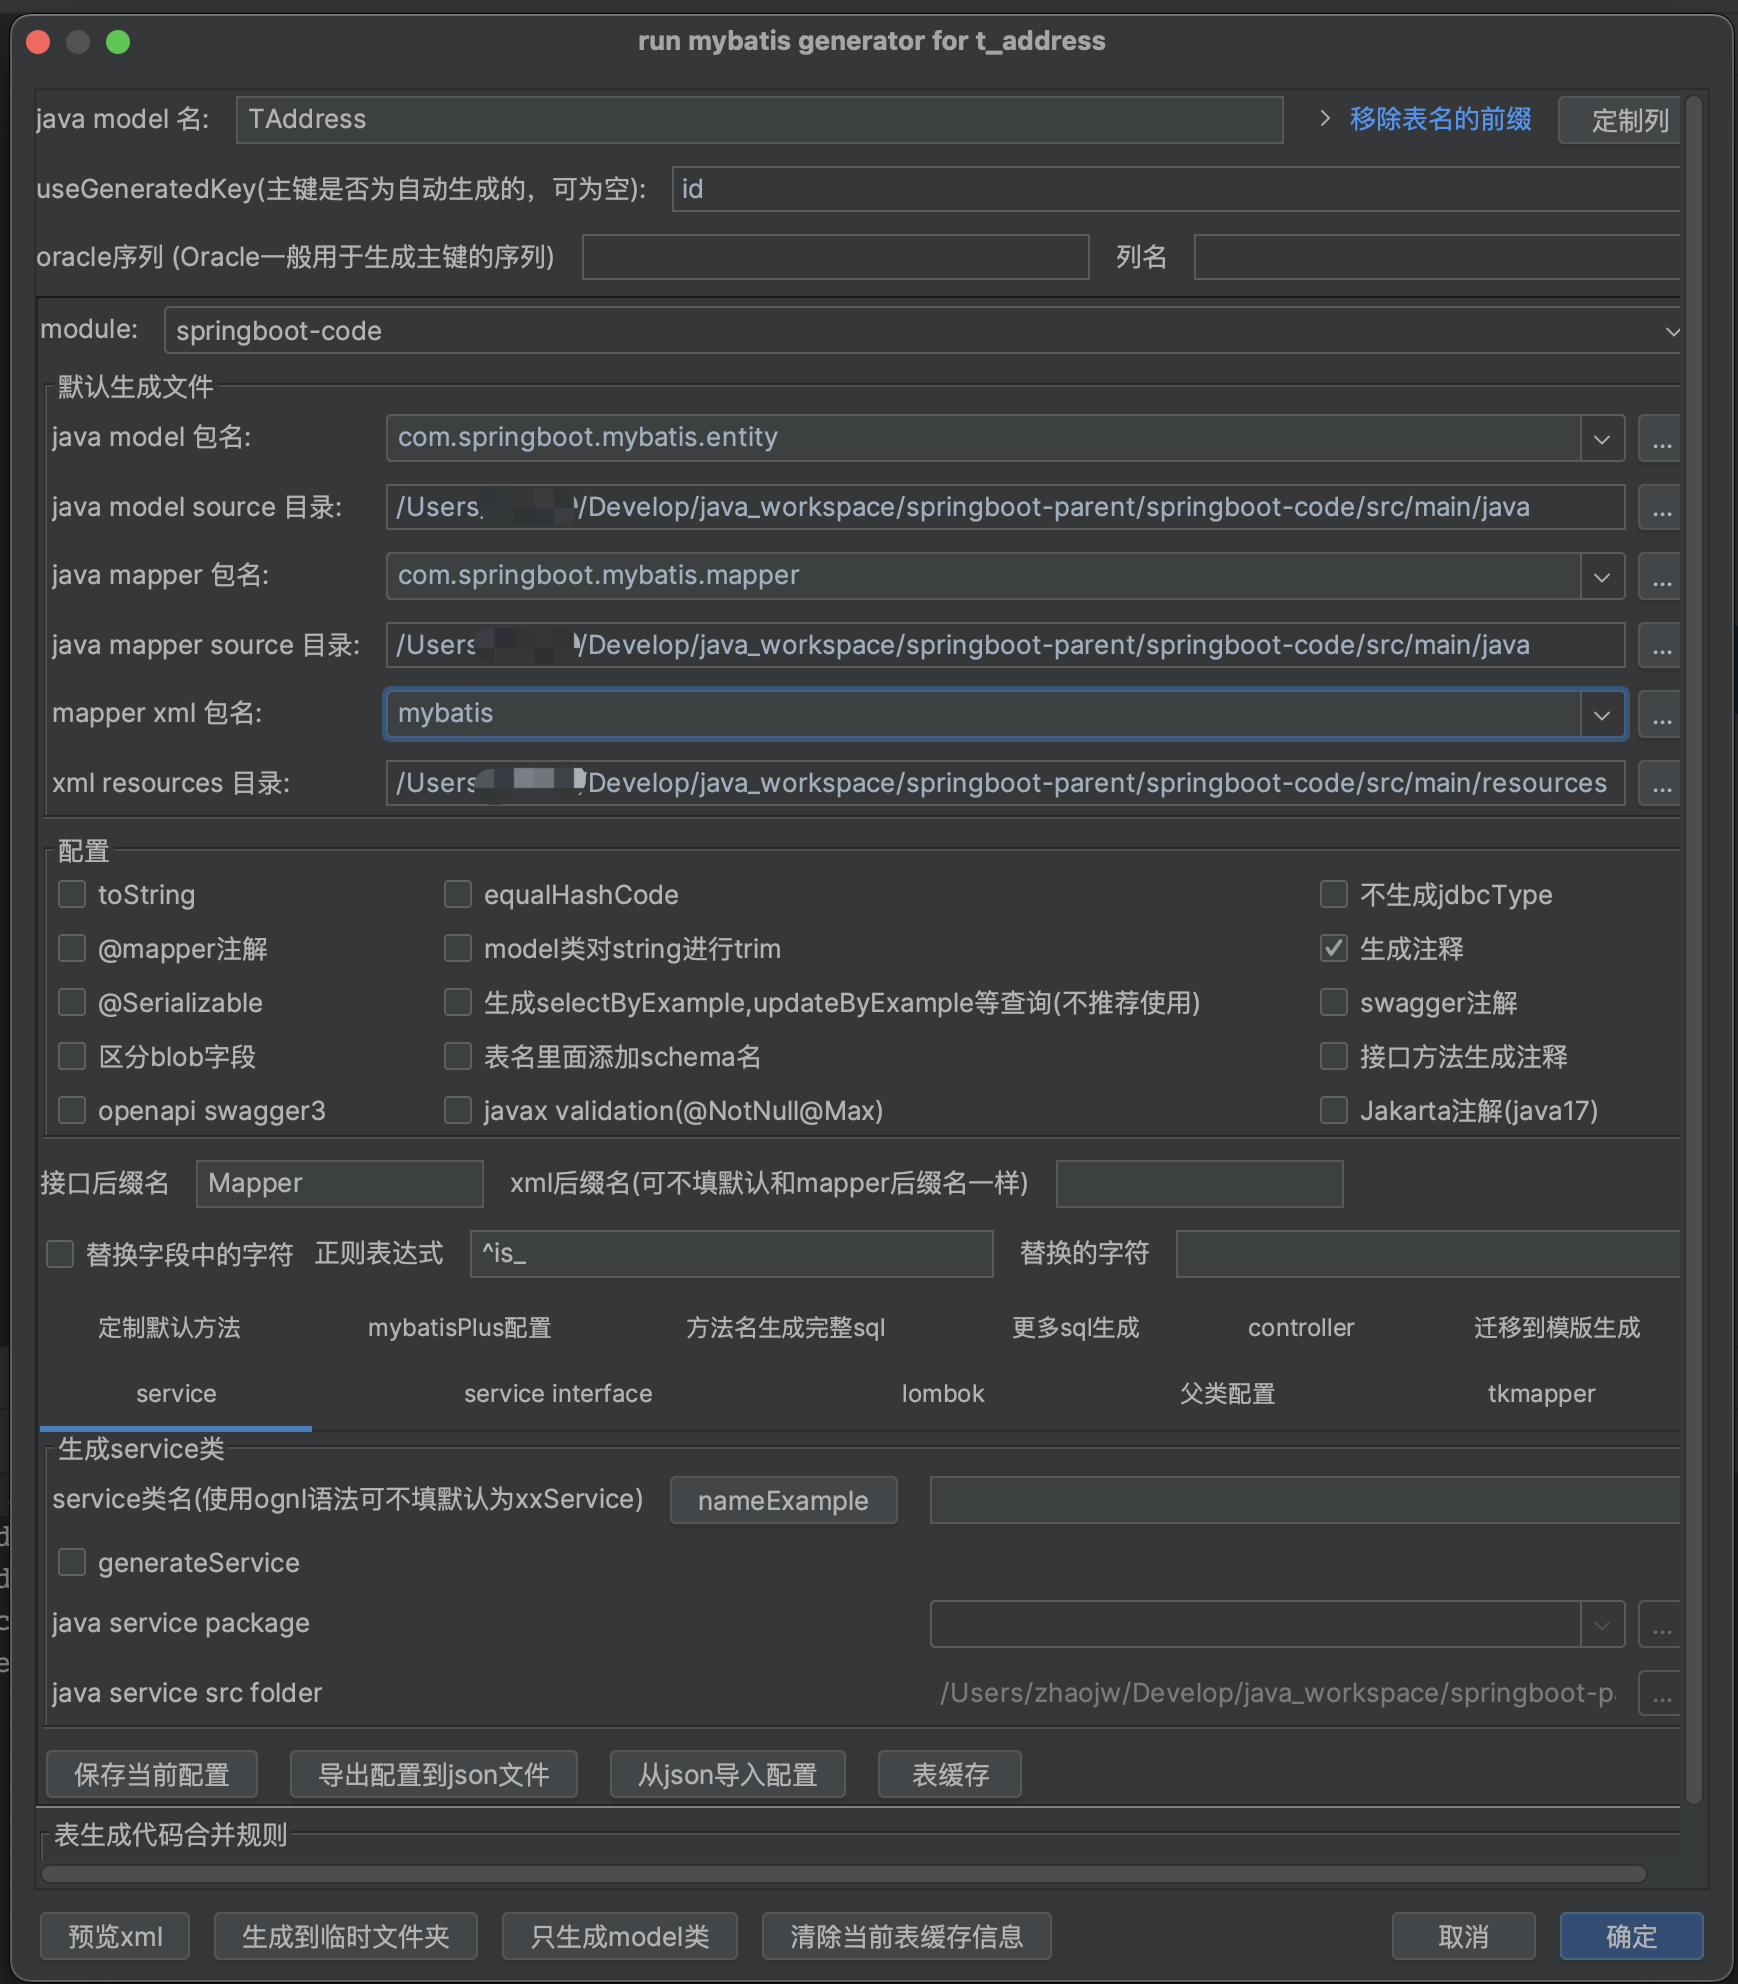Viewport: 1738px width, 1984px height.
Task: Open the 父类配置 tab
Action: [1227, 1394]
